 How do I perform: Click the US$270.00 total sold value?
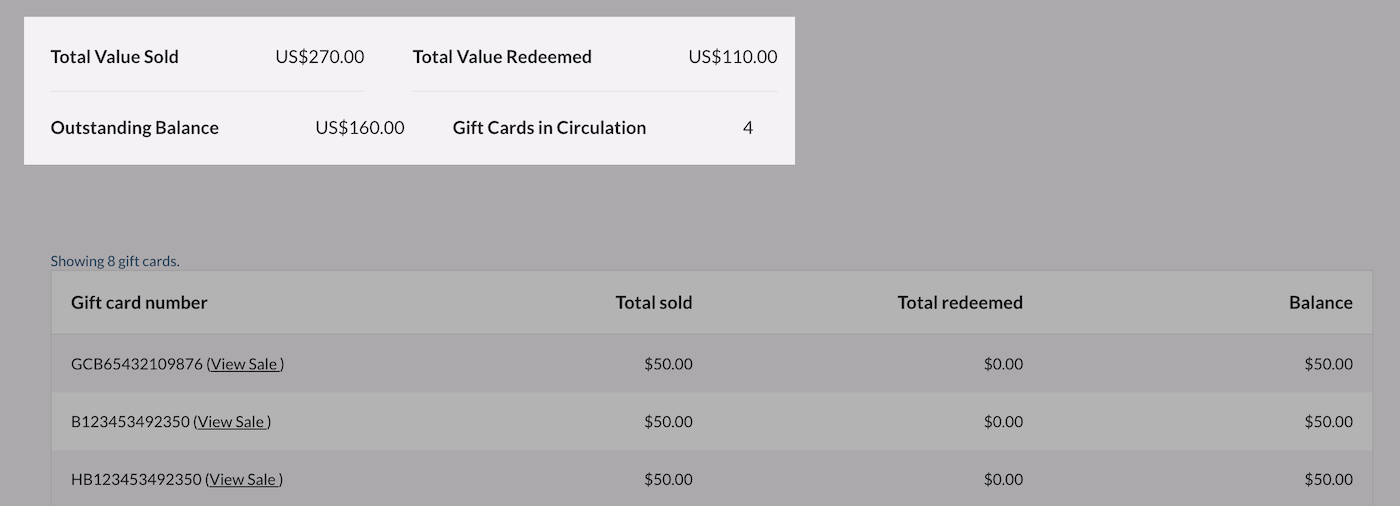[319, 57]
